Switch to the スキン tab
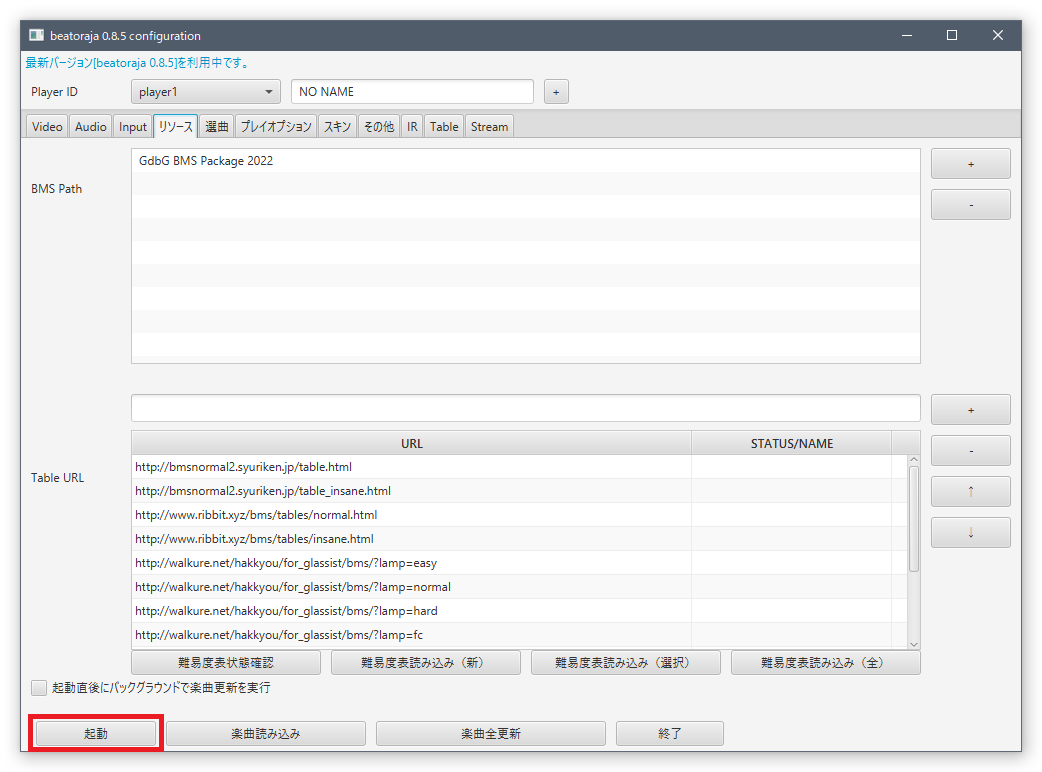Viewport: 1042px width, 772px height. [x=337, y=127]
